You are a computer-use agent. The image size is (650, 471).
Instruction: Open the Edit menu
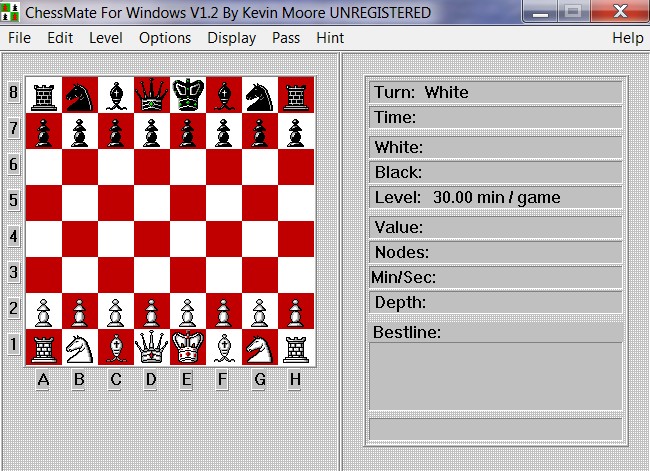pos(60,38)
